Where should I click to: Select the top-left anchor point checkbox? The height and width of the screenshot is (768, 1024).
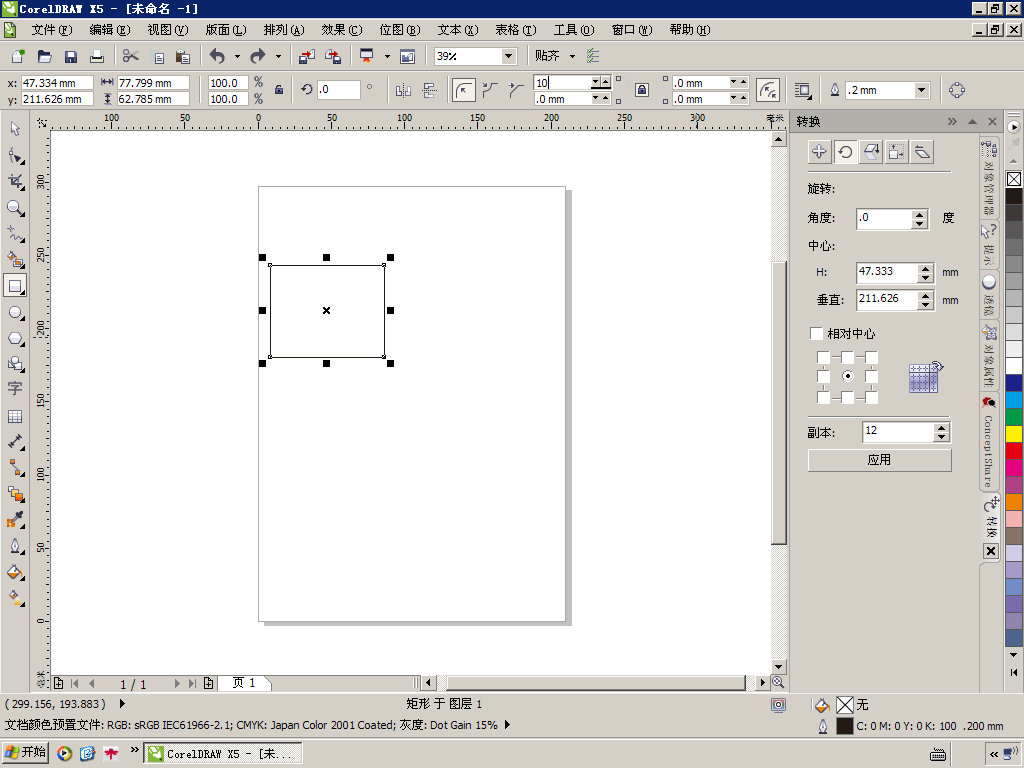point(823,358)
